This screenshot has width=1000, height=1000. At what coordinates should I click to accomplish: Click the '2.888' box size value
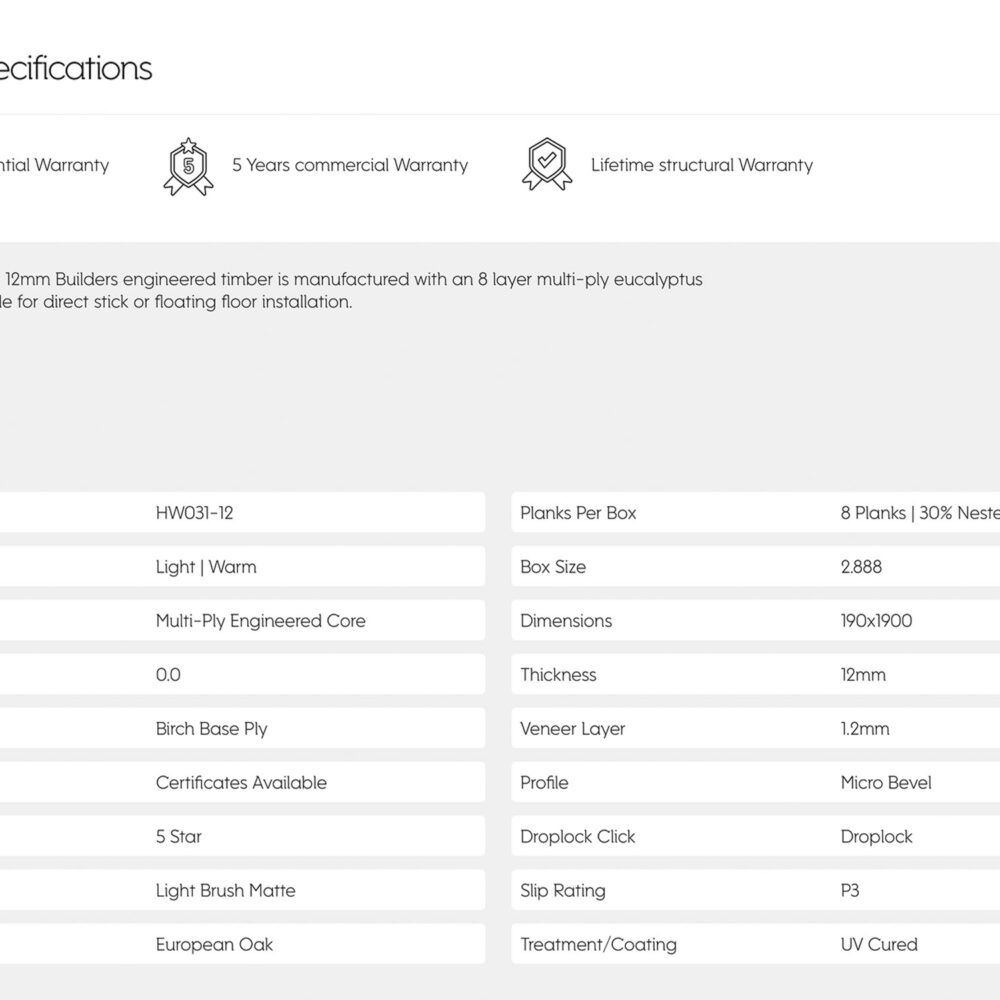[861, 567]
